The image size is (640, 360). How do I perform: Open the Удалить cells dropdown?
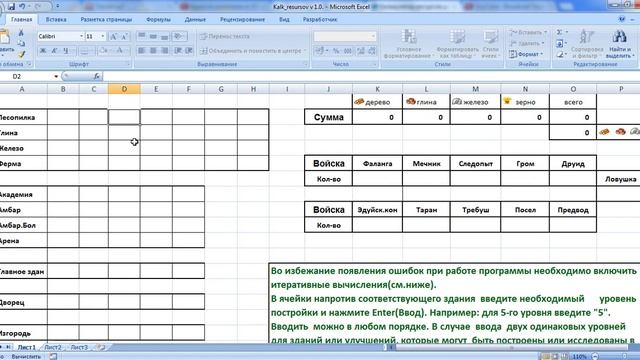coord(527,43)
